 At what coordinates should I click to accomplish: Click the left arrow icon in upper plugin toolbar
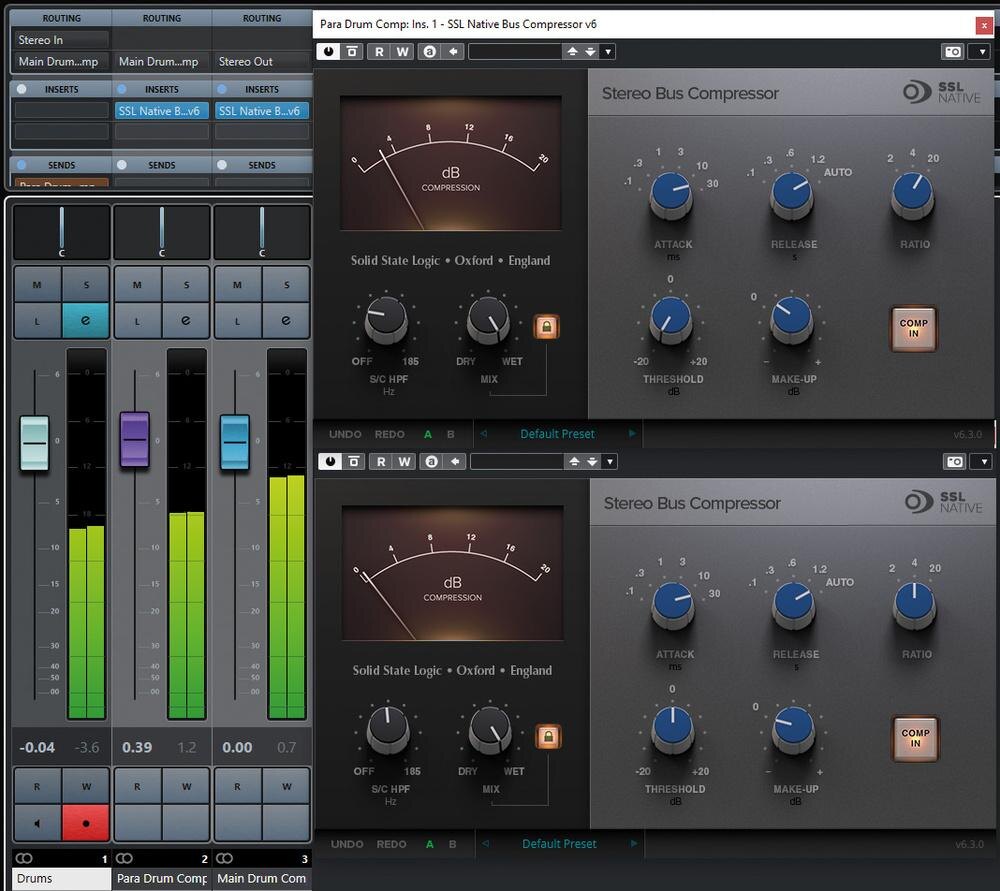click(453, 52)
